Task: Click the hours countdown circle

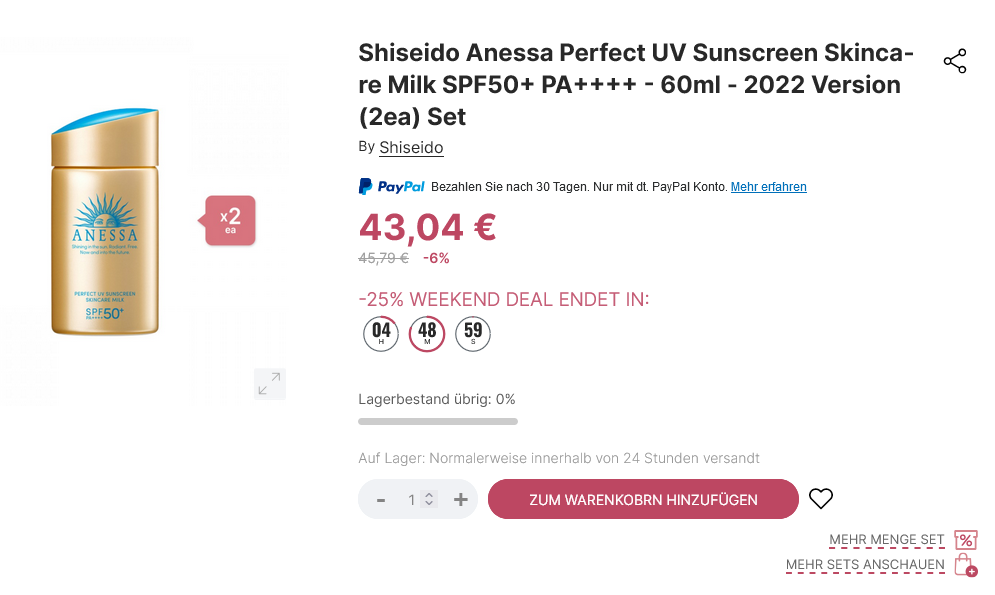Action: coord(381,334)
